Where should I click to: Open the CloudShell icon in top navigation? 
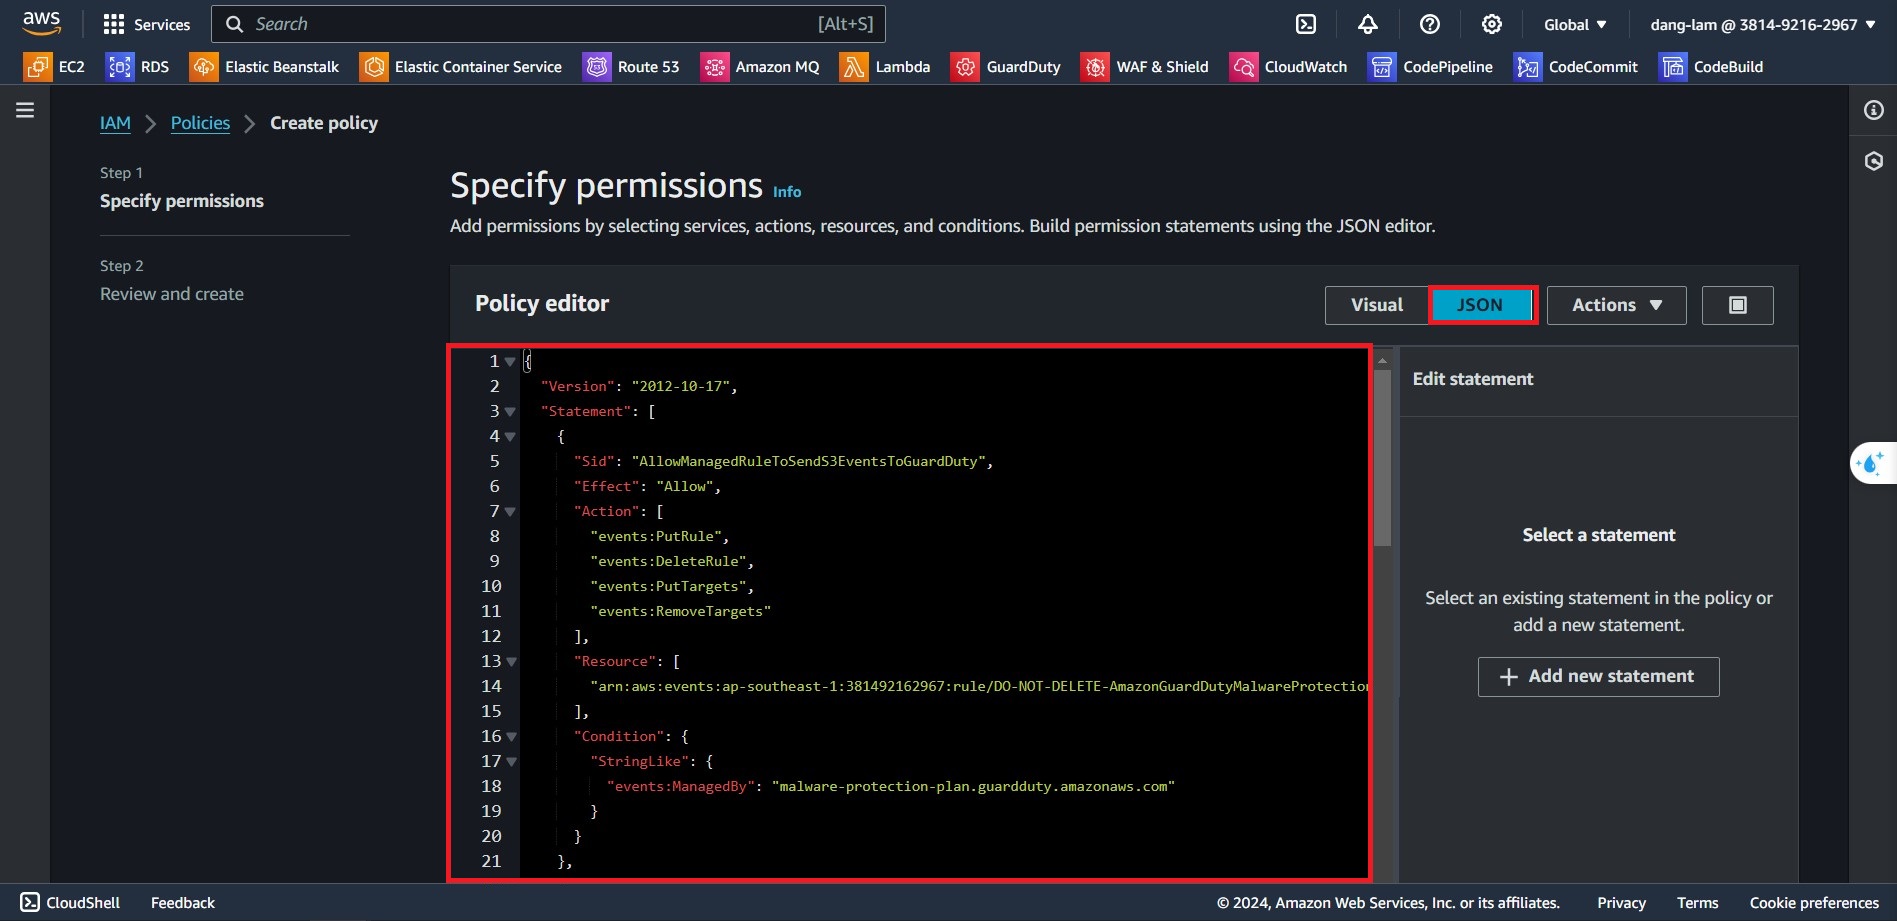[1305, 24]
